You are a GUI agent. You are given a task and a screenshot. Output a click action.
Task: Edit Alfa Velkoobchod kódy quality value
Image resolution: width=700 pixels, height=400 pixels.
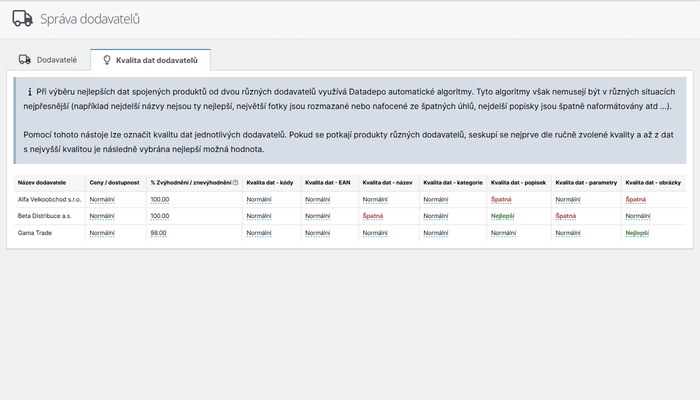(259, 200)
